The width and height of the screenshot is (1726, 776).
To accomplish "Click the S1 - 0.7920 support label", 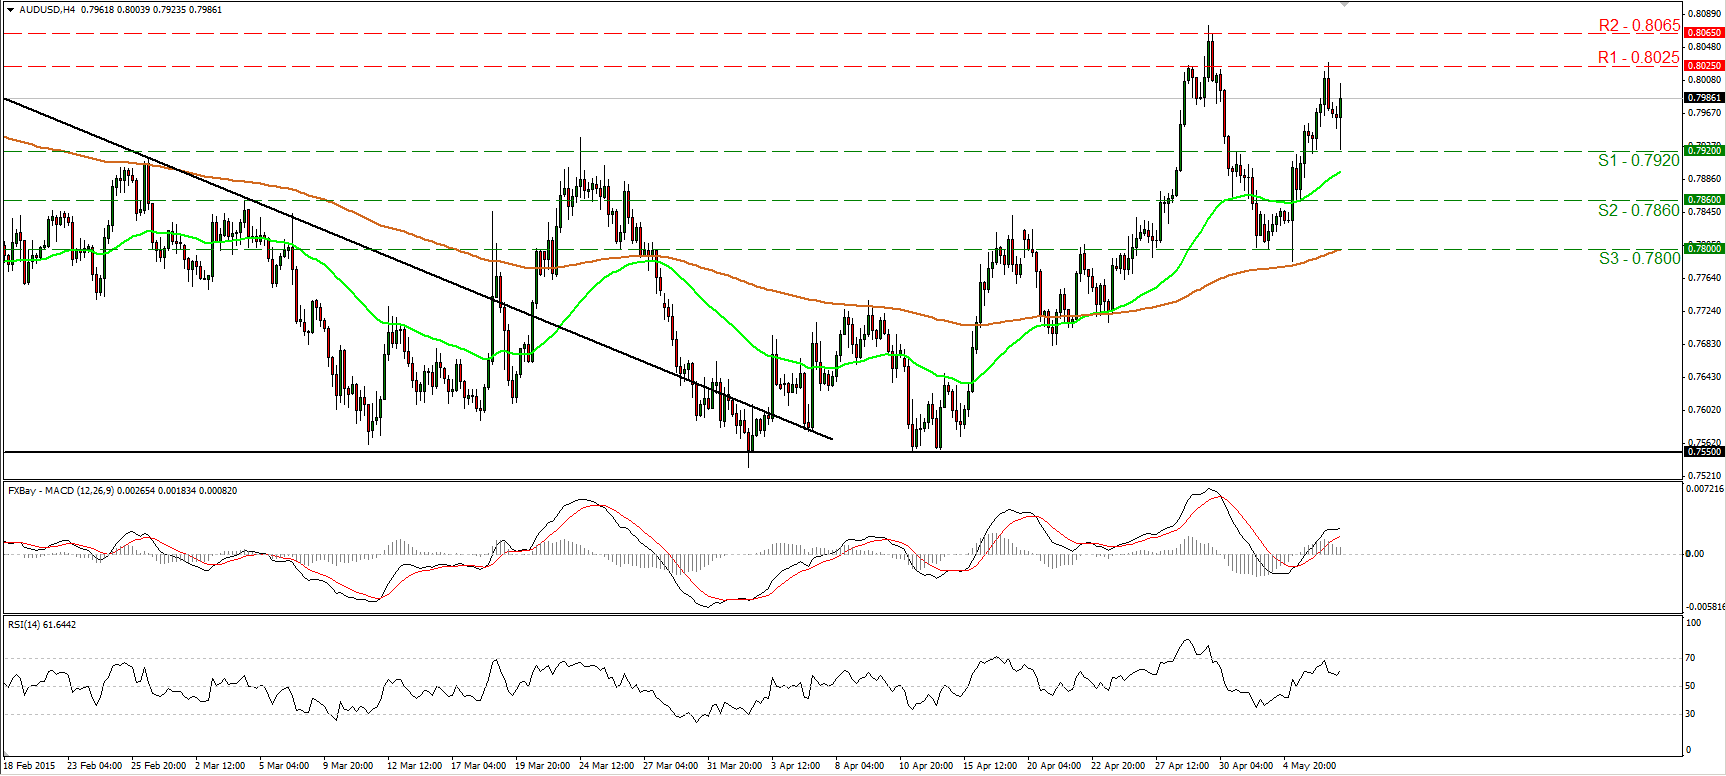I will pos(1639,161).
